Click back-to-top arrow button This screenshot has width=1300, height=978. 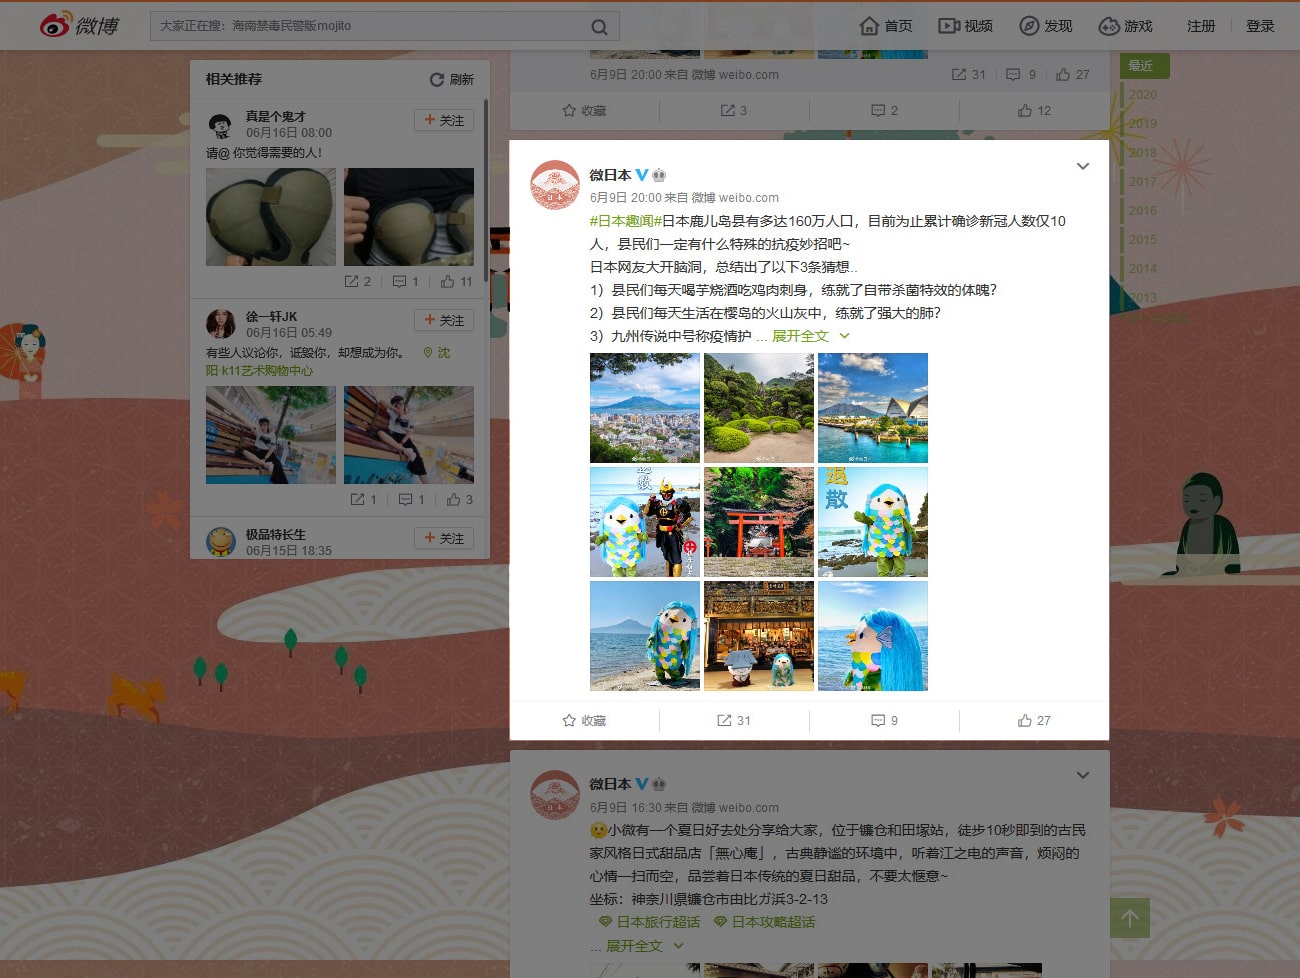[x=1130, y=917]
